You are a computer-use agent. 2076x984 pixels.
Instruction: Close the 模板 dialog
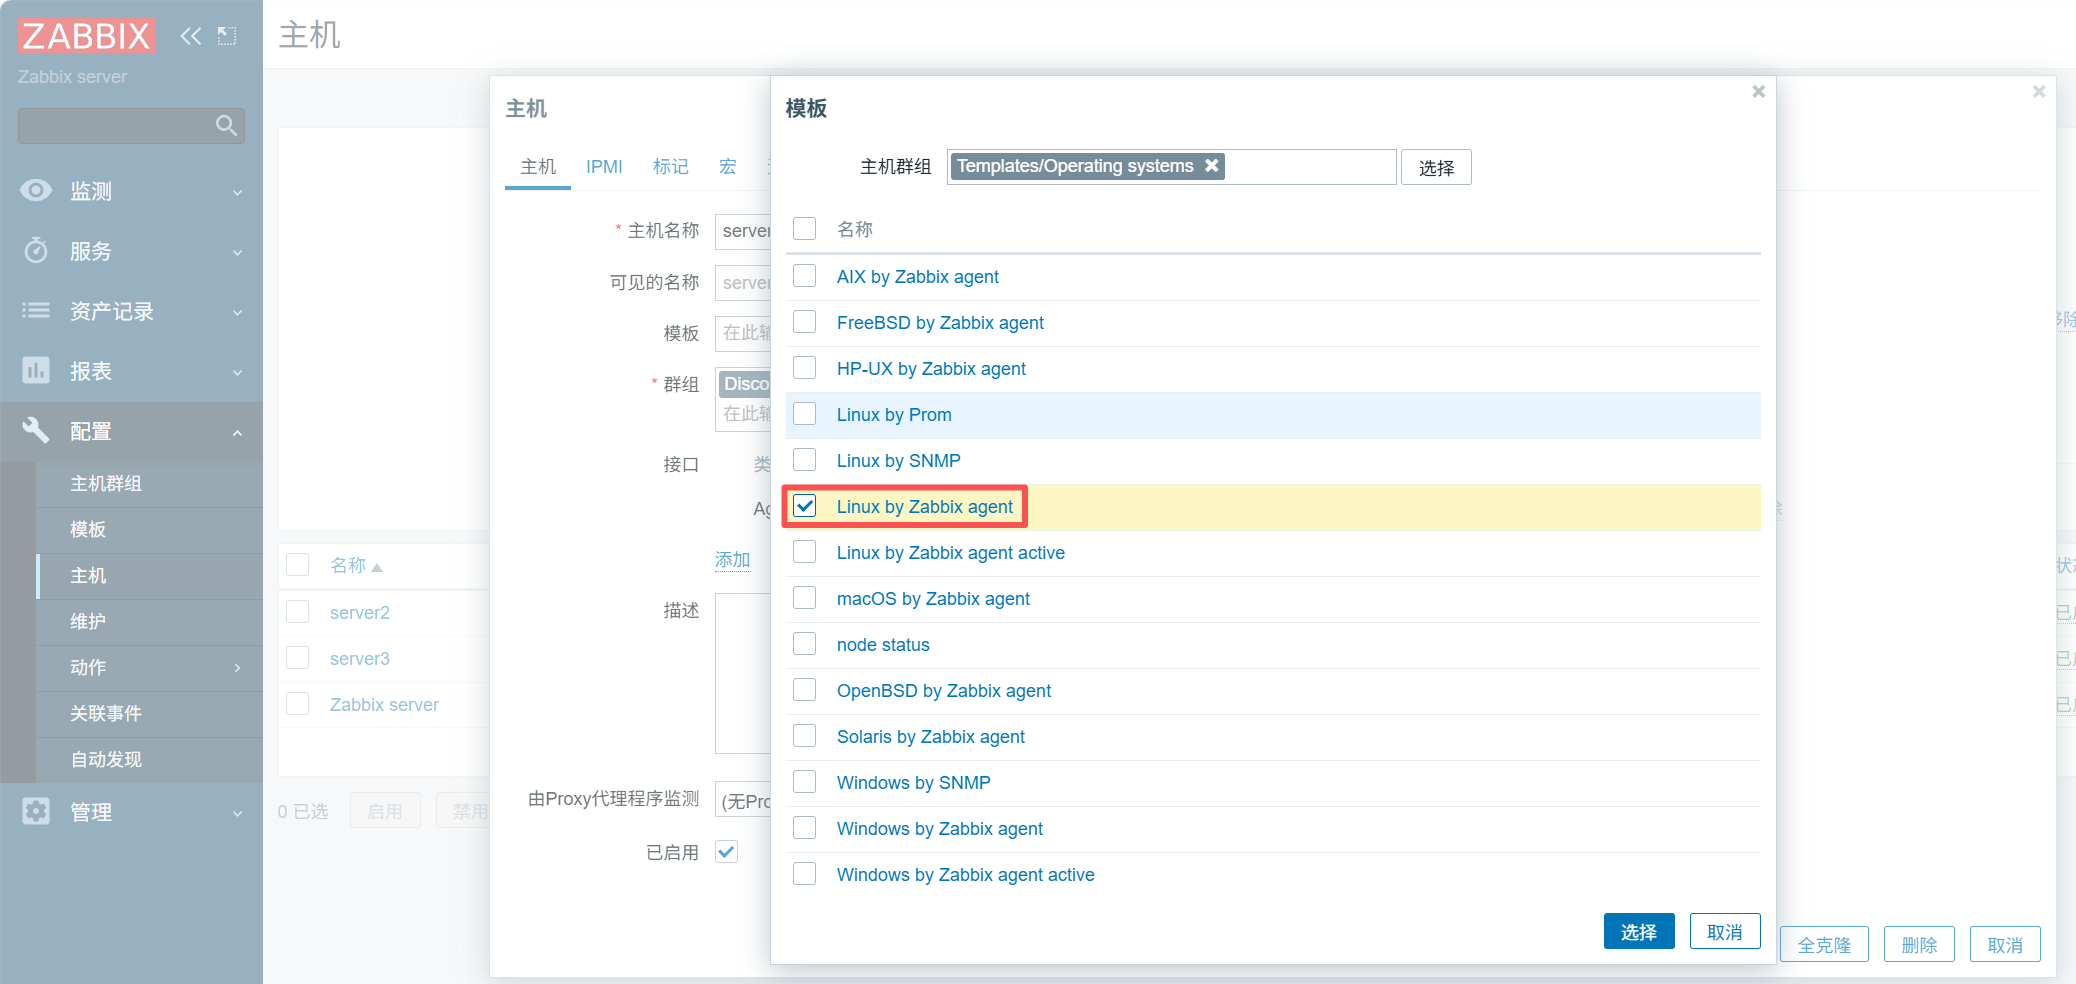1758,92
